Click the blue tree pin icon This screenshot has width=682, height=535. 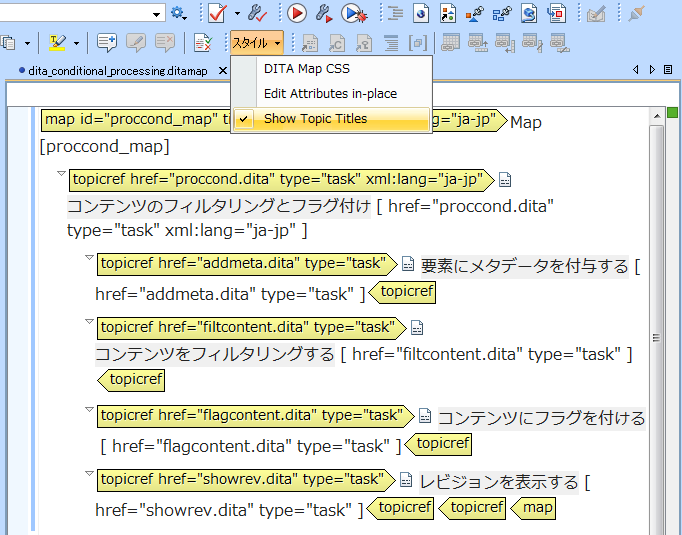point(501,14)
